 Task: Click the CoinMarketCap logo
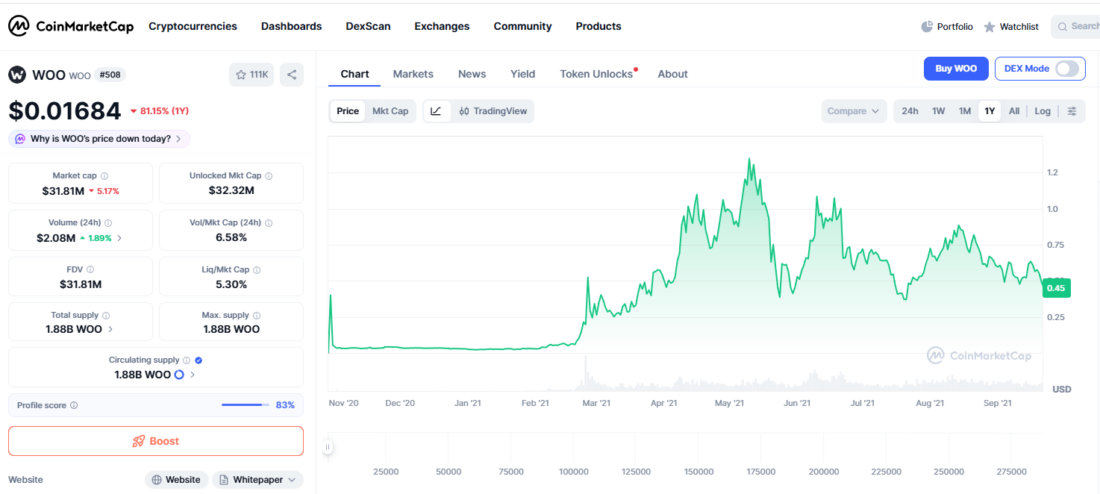click(x=71, y=27)
